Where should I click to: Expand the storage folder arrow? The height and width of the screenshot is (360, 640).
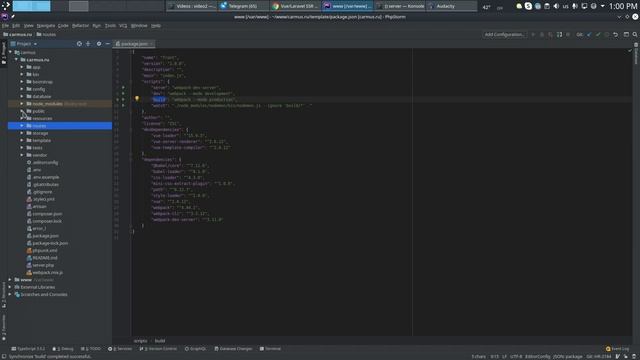click(x=22, y=133)
